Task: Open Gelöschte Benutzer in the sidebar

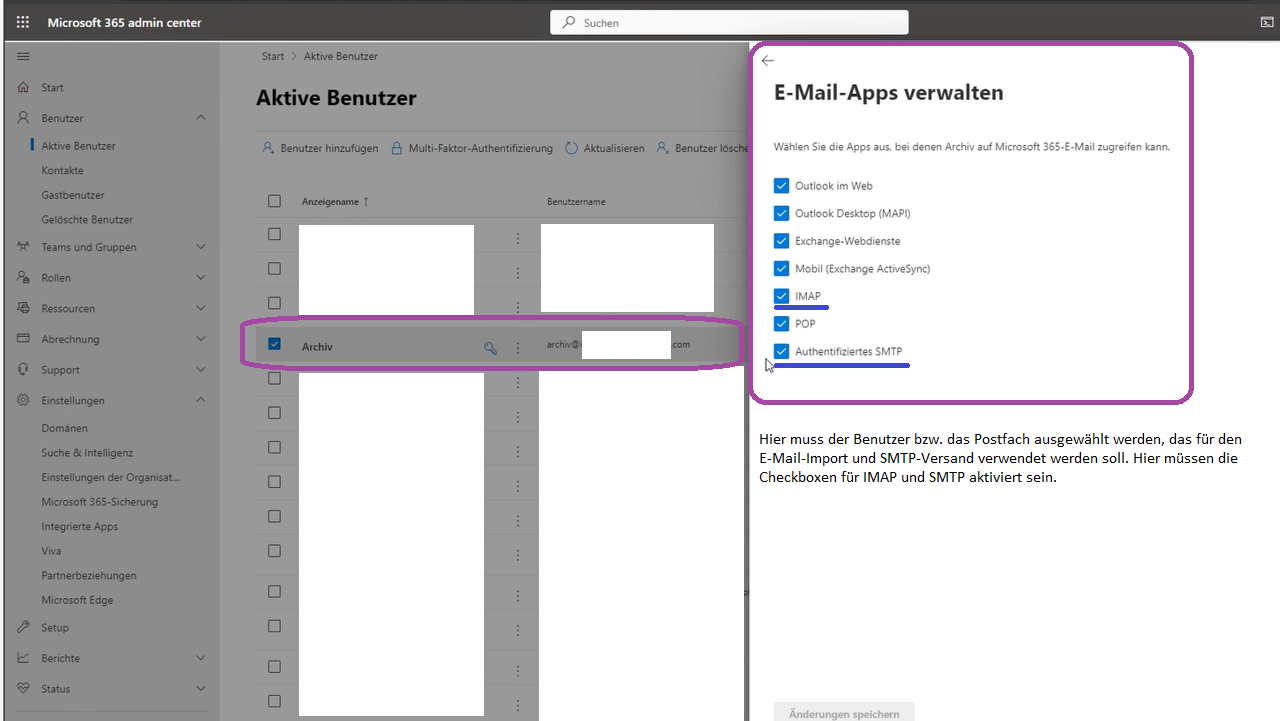Action: click(87, 220)
